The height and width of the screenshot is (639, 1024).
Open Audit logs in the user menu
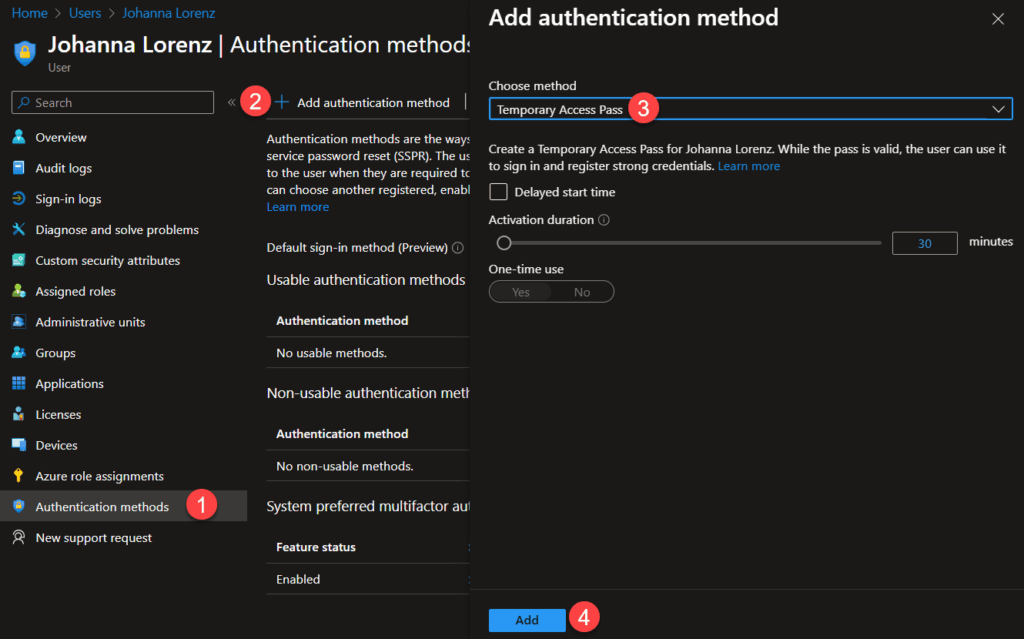(63, 168)
